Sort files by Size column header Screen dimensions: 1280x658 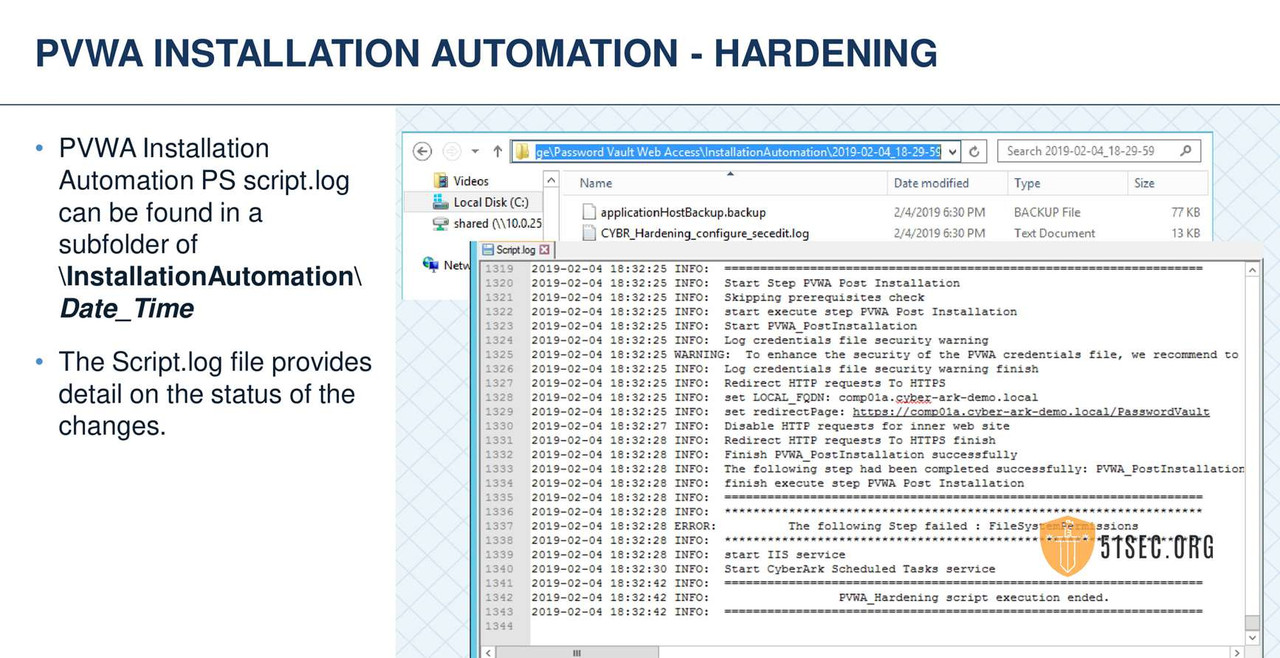(x=1144, y=183)
